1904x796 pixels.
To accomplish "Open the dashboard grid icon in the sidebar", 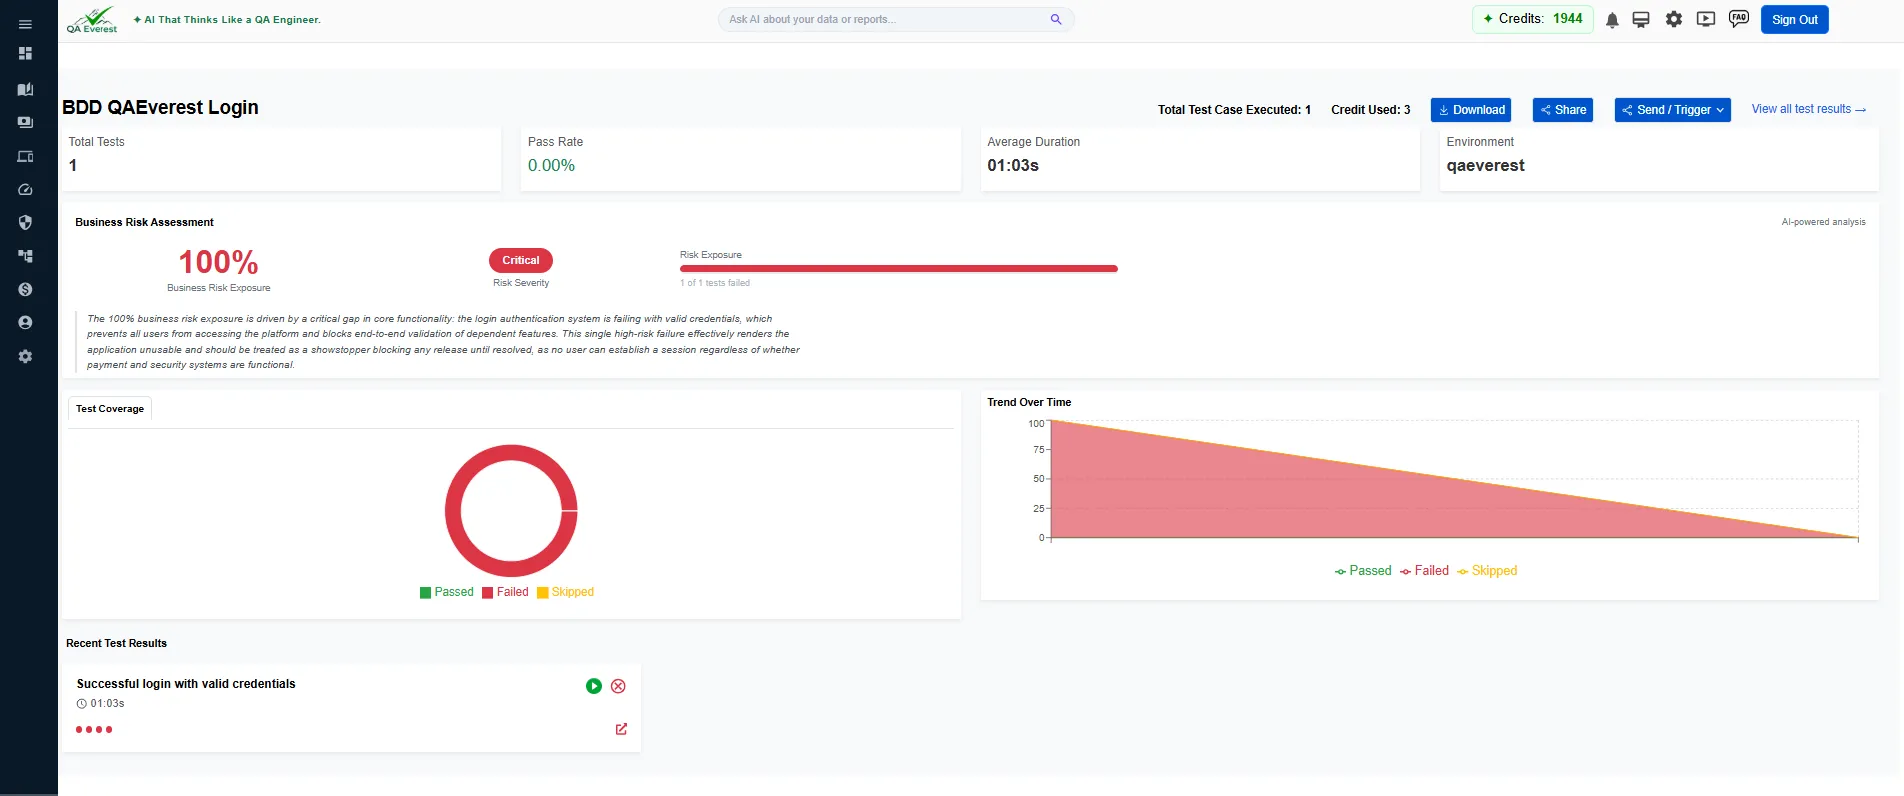I will coord(25,54).
